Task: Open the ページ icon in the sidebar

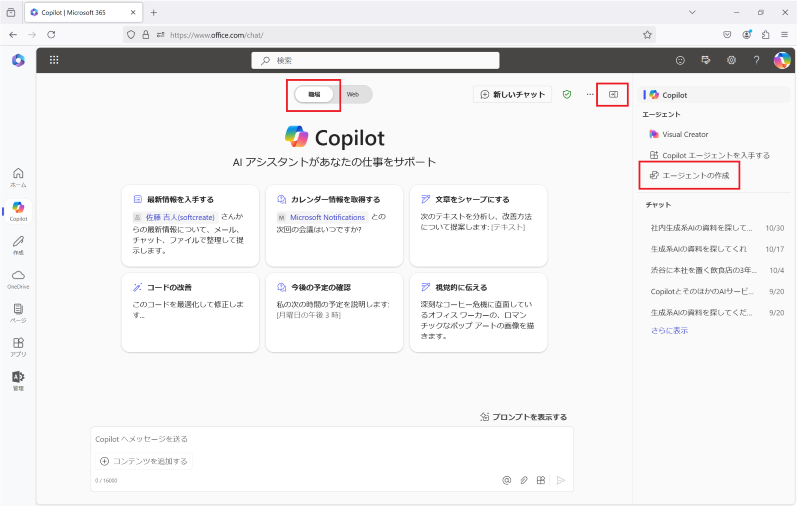Action: point(18,313)
